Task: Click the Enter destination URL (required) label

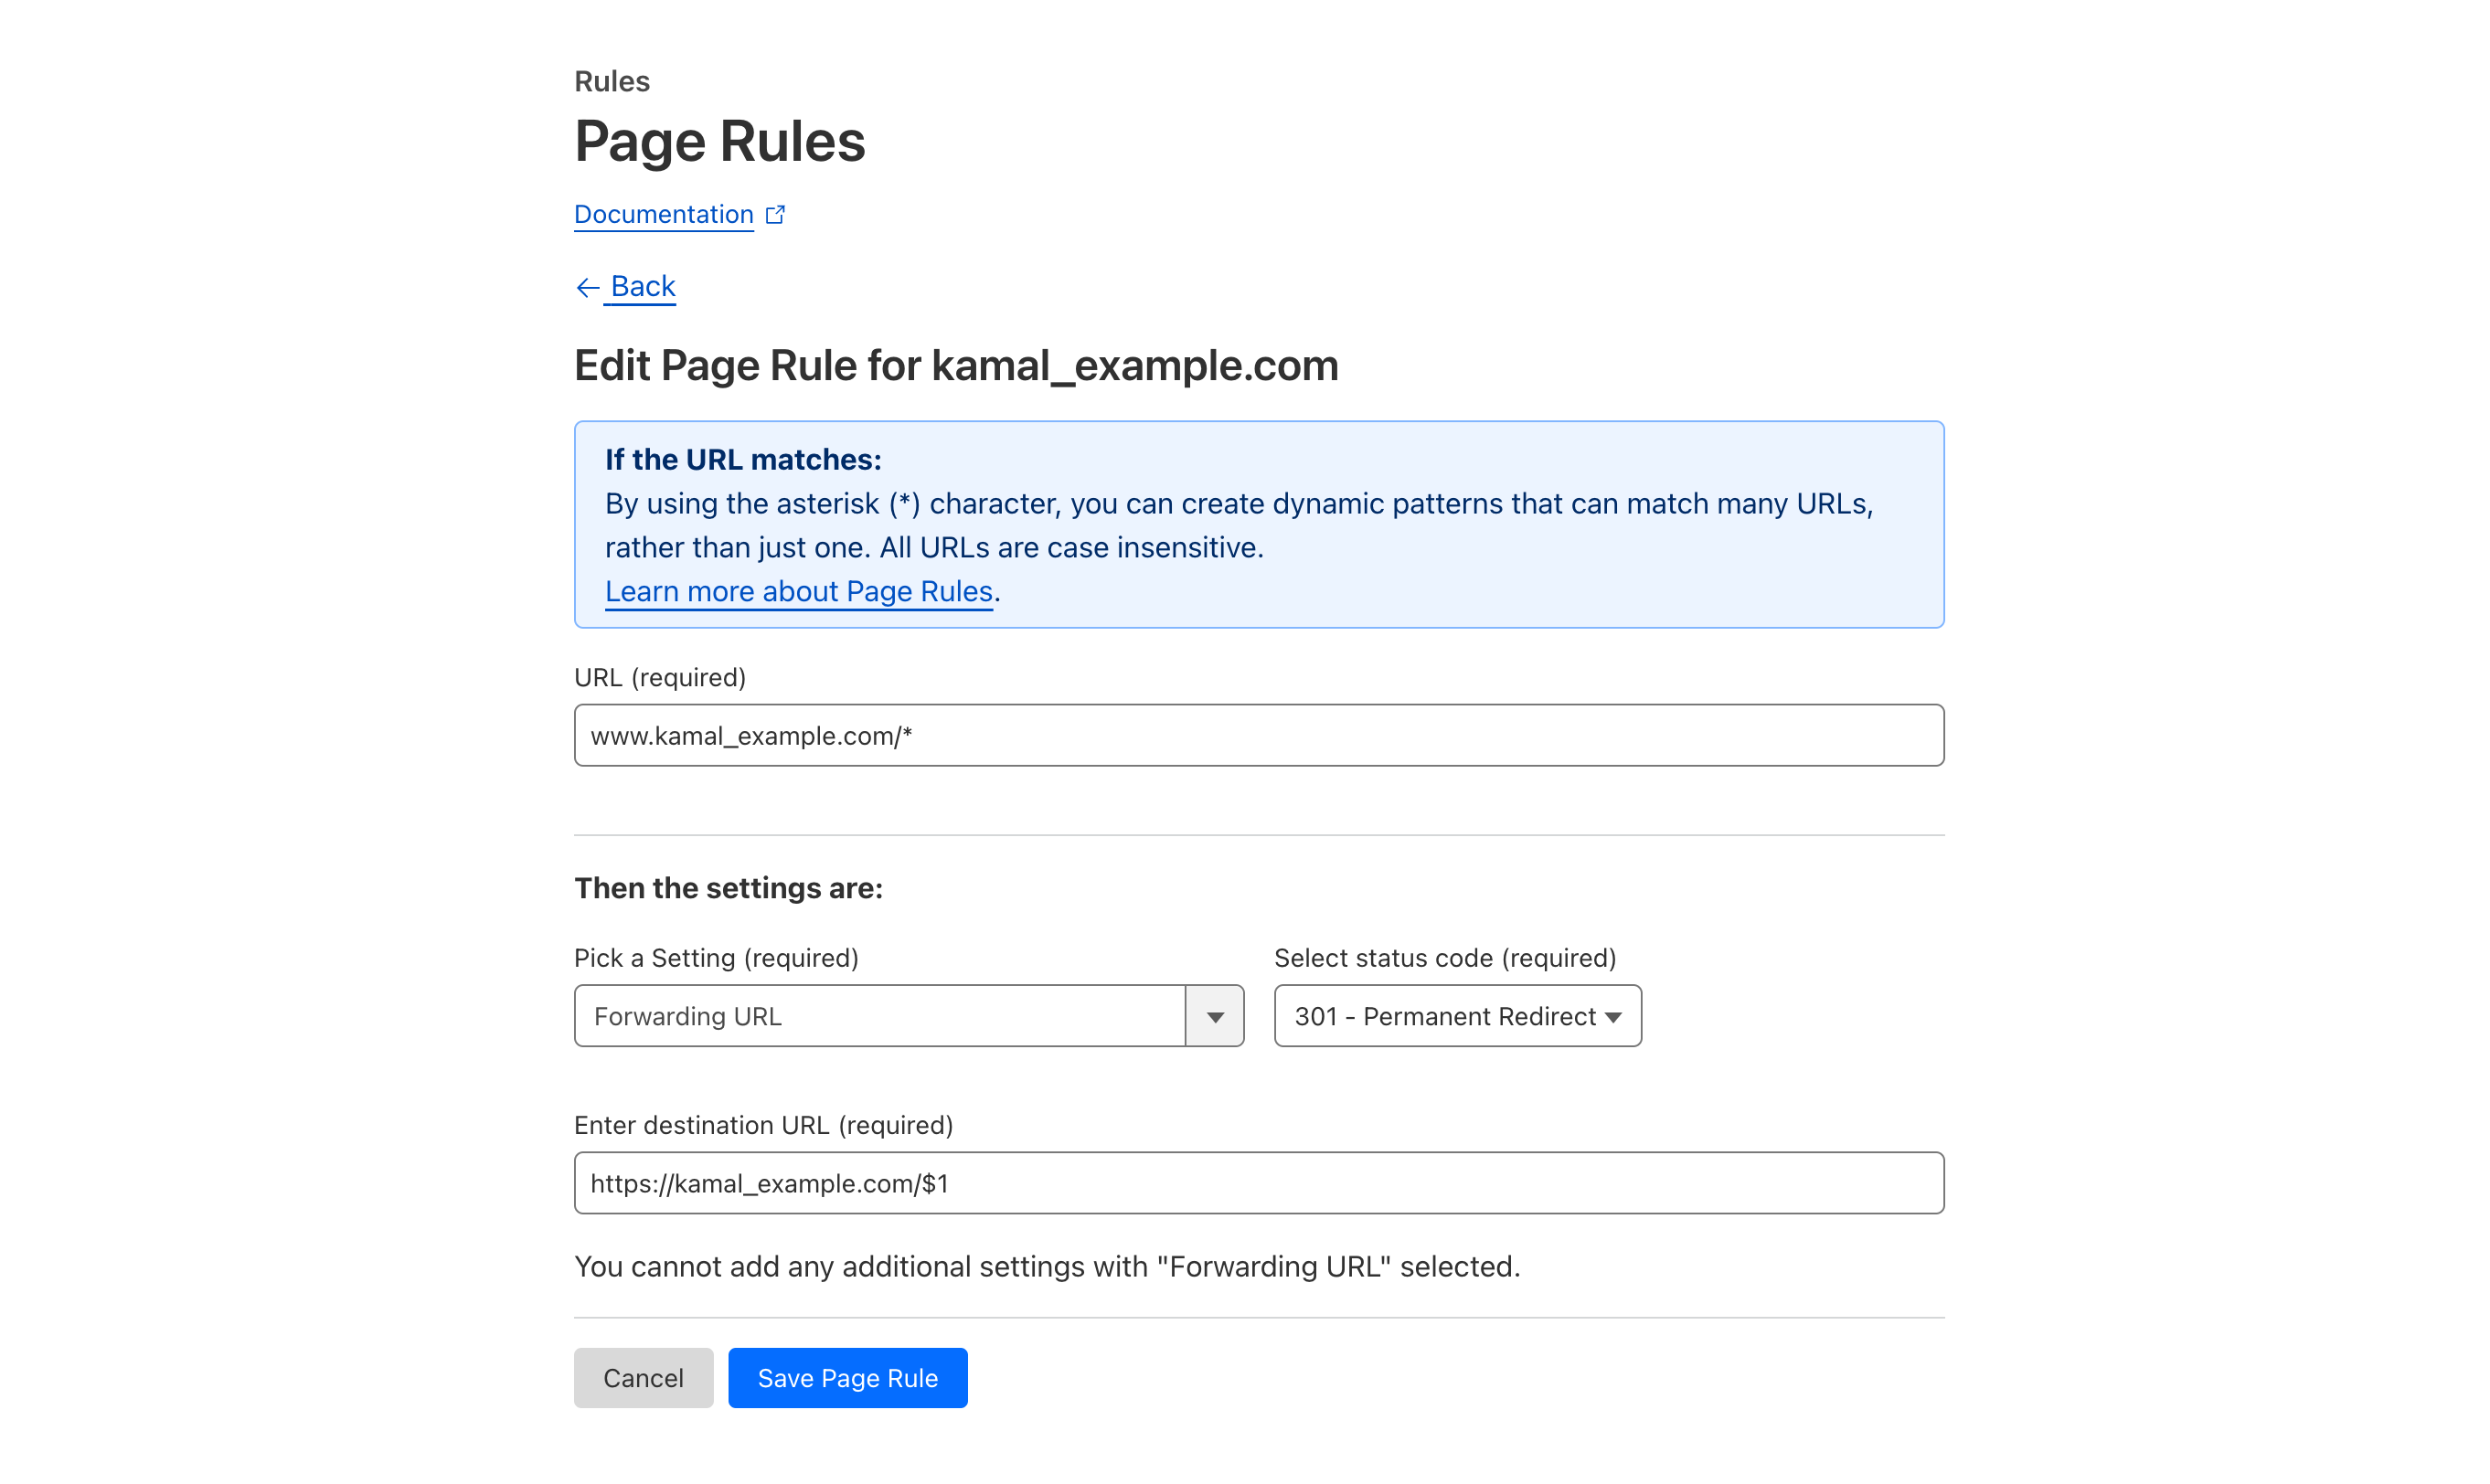Action: click(x=763, y=1125)
